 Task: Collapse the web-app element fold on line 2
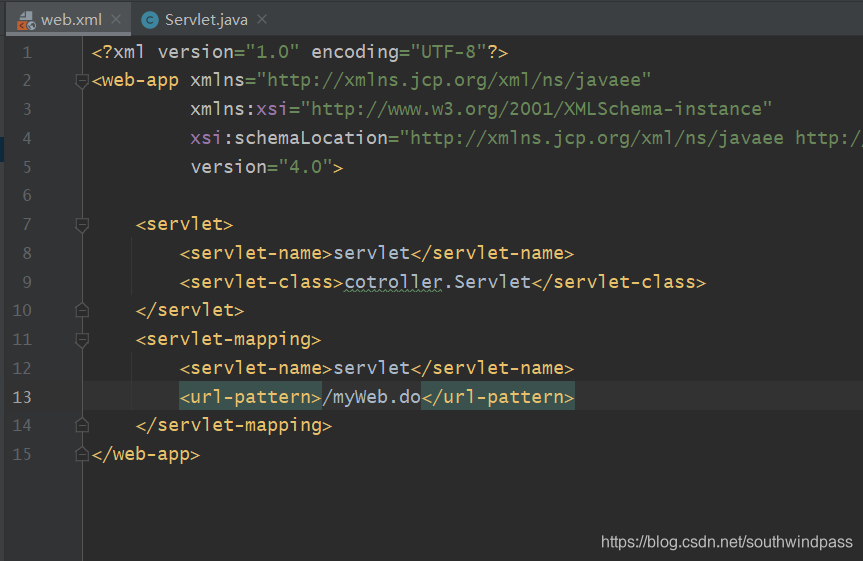click(82, 81)
